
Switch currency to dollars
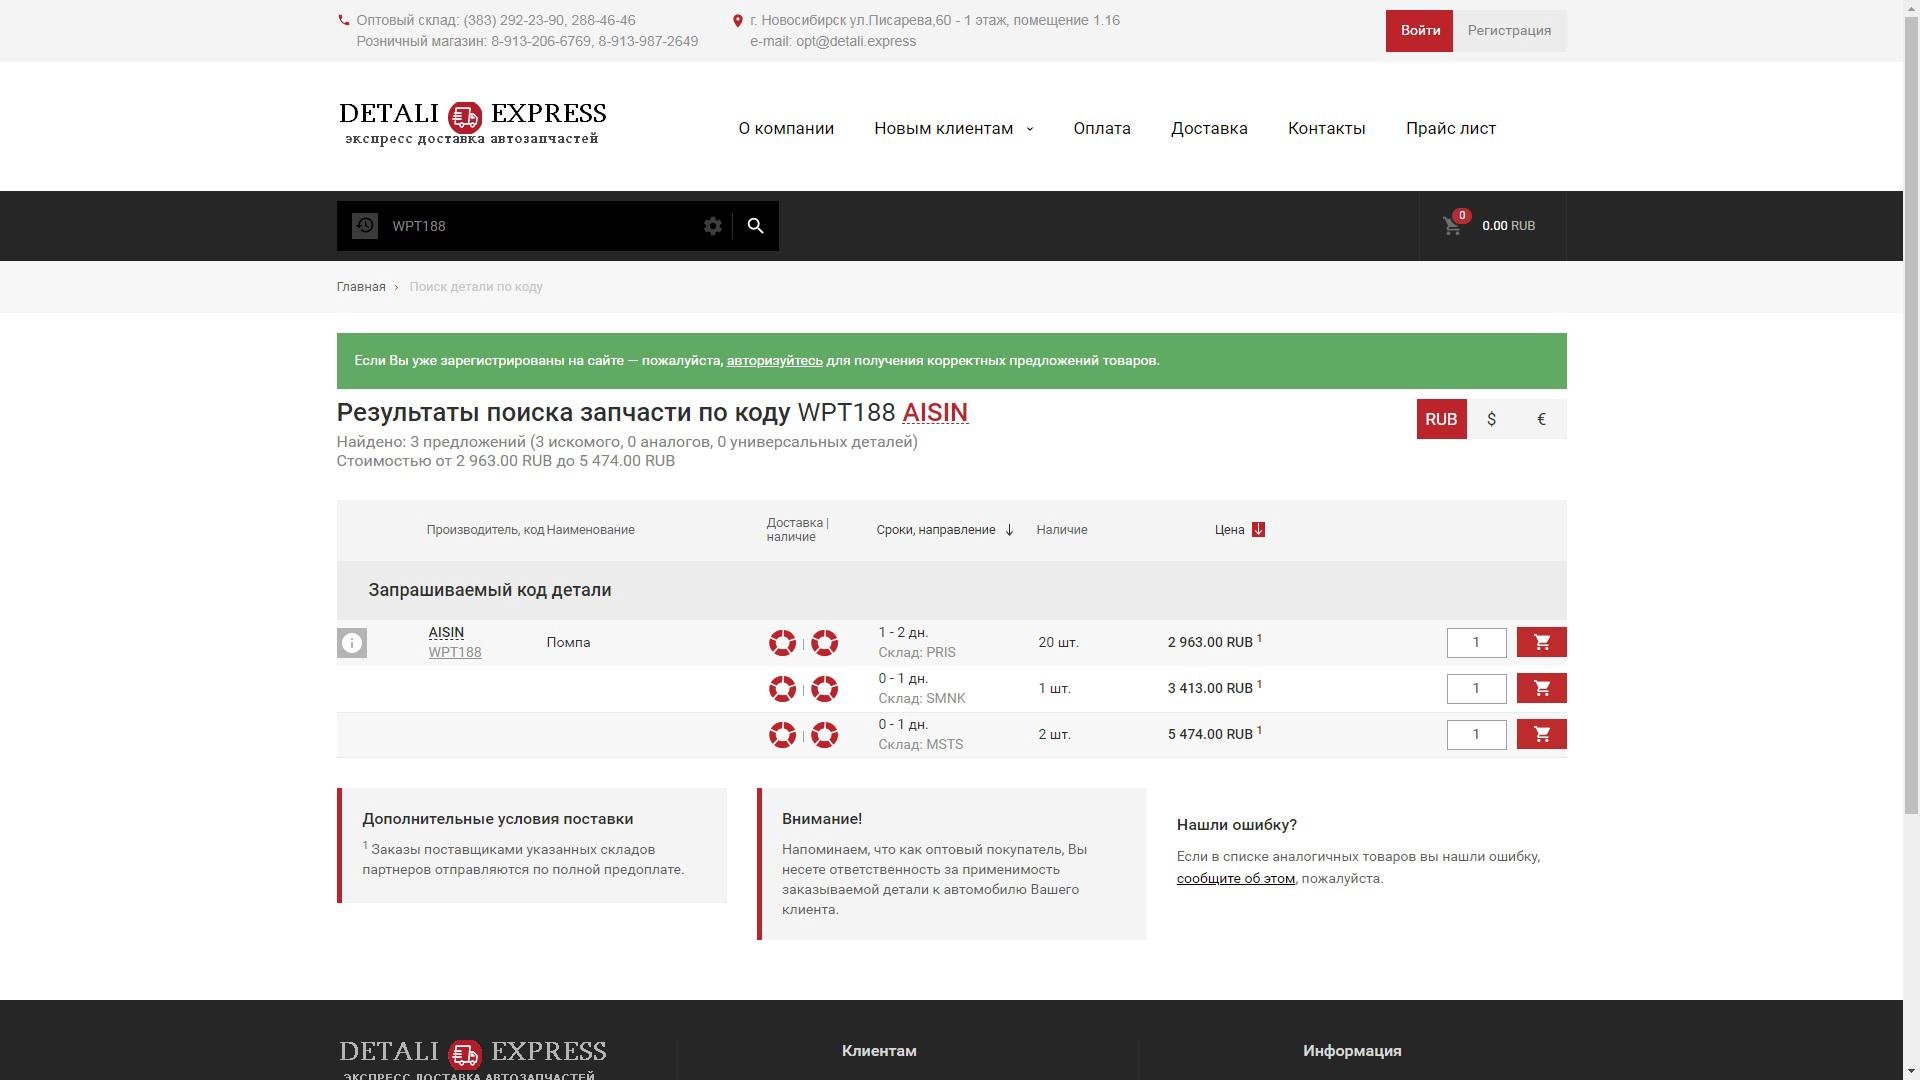point(1491,419)
